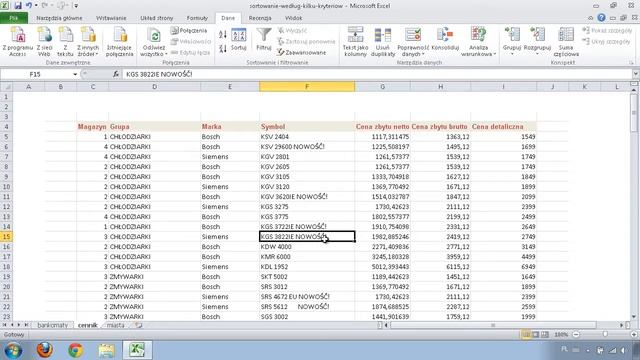Switch to Widok tab
This screenshot has height=360, width=640.
point(293,18)
